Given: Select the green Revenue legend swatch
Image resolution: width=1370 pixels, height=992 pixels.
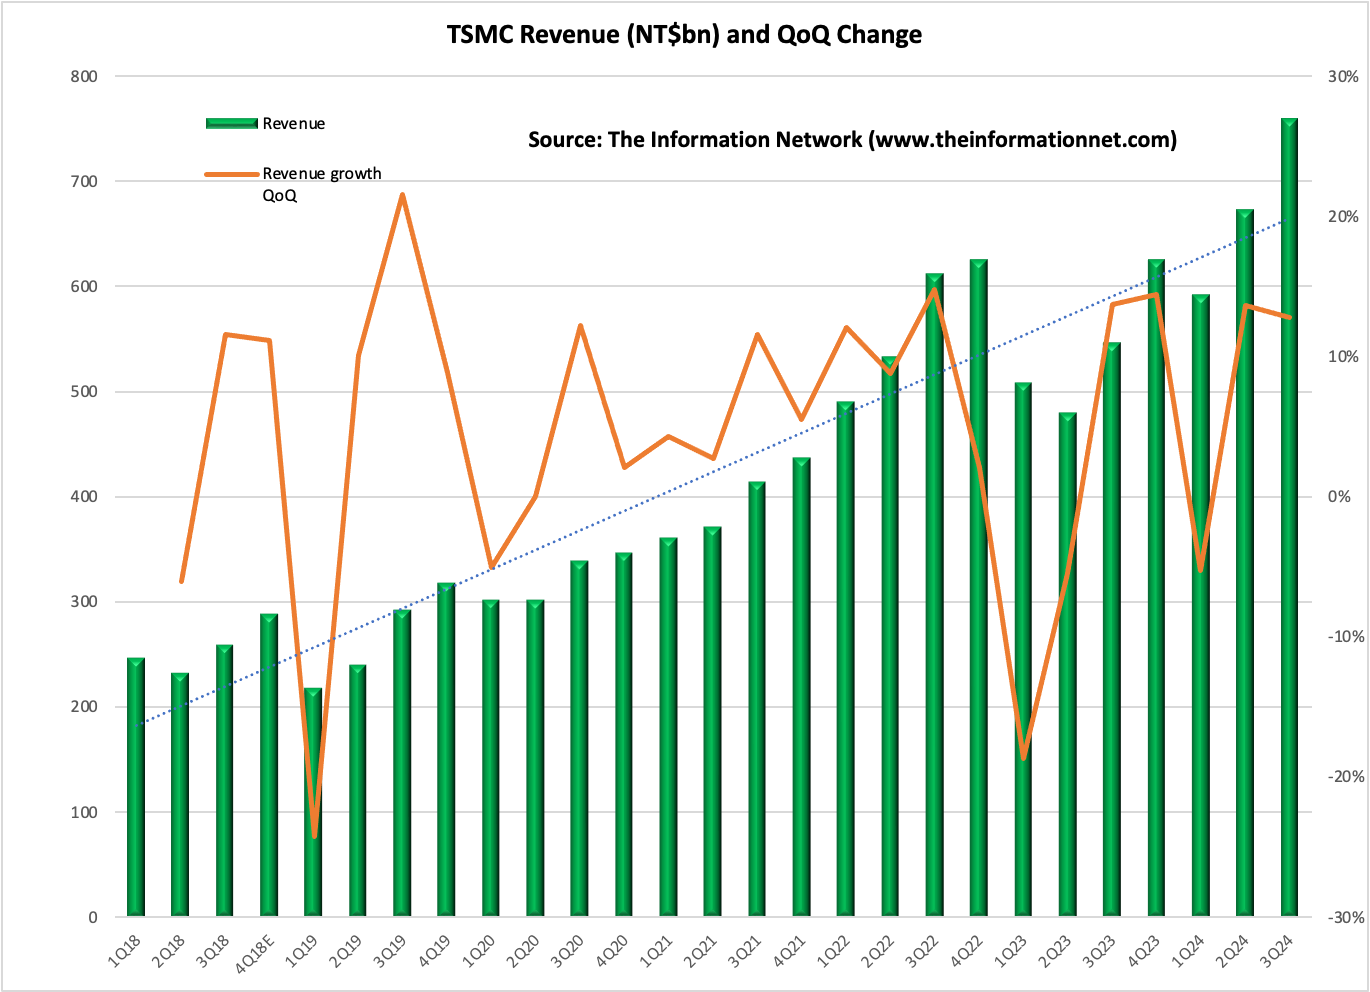Looking at the screenshot, I should [x=232, y=123].
